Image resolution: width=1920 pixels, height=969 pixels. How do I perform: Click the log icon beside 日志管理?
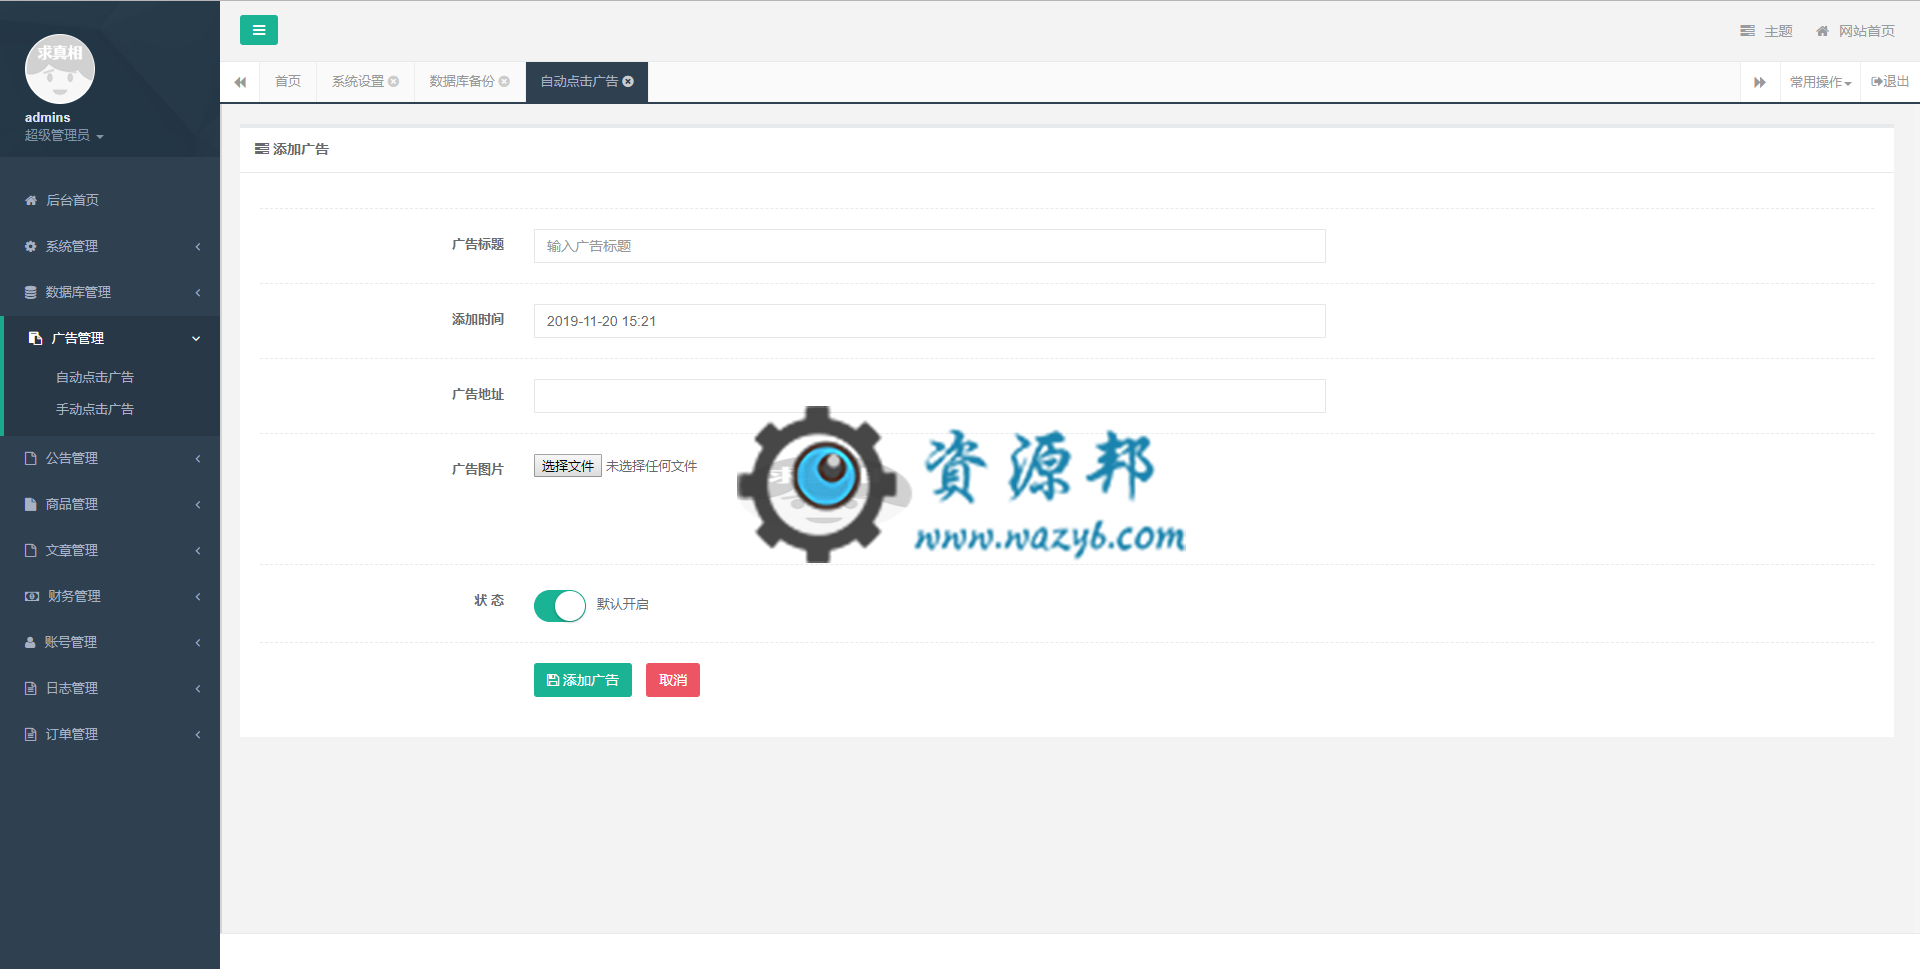pos(31,688)
